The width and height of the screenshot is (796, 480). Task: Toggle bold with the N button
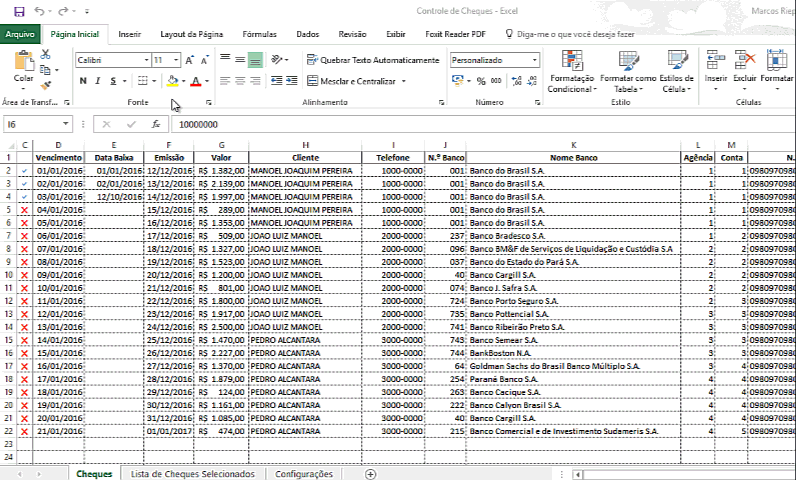[x=83, y=81]
